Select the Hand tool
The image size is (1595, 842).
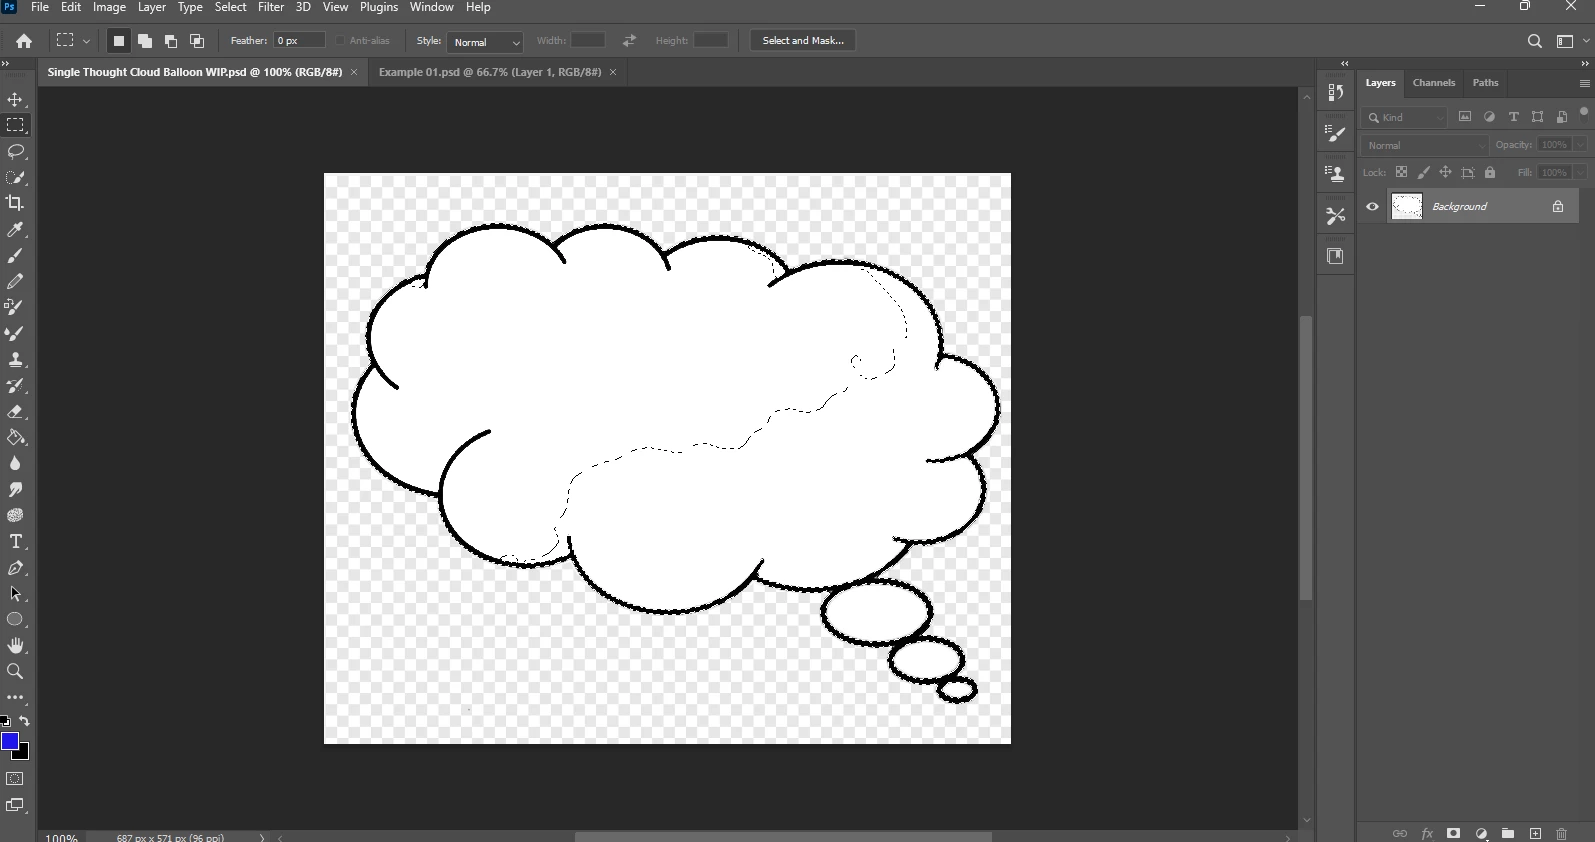click(x=15, y=645)
